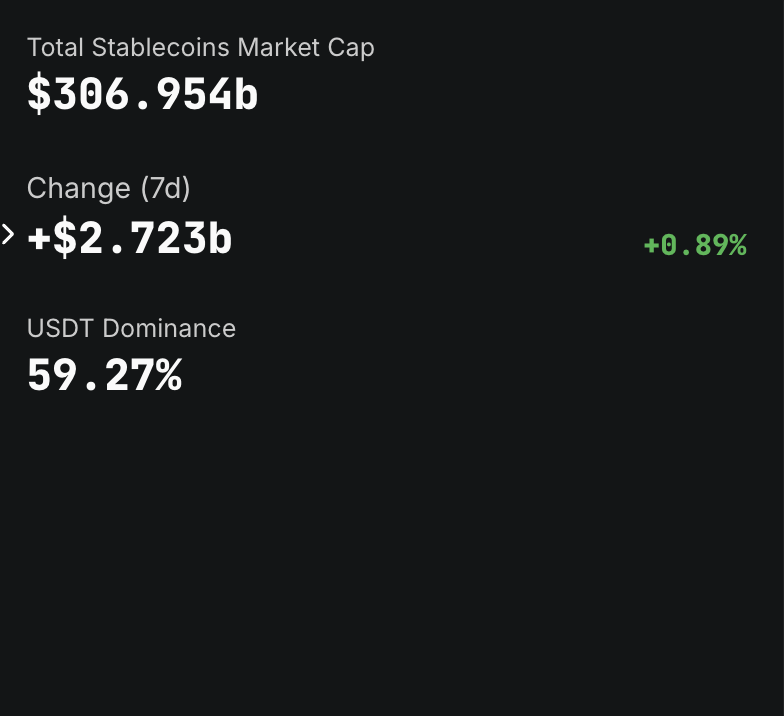784x716 pixels.
Task: Select the 59.27% dominance value
Action: pyautogui.click(x=104, y=376)
